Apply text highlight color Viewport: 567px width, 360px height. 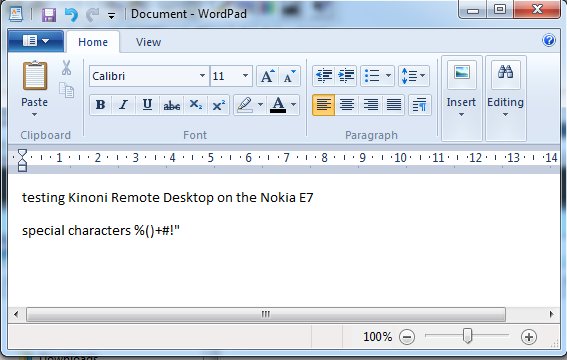[245, 105]
